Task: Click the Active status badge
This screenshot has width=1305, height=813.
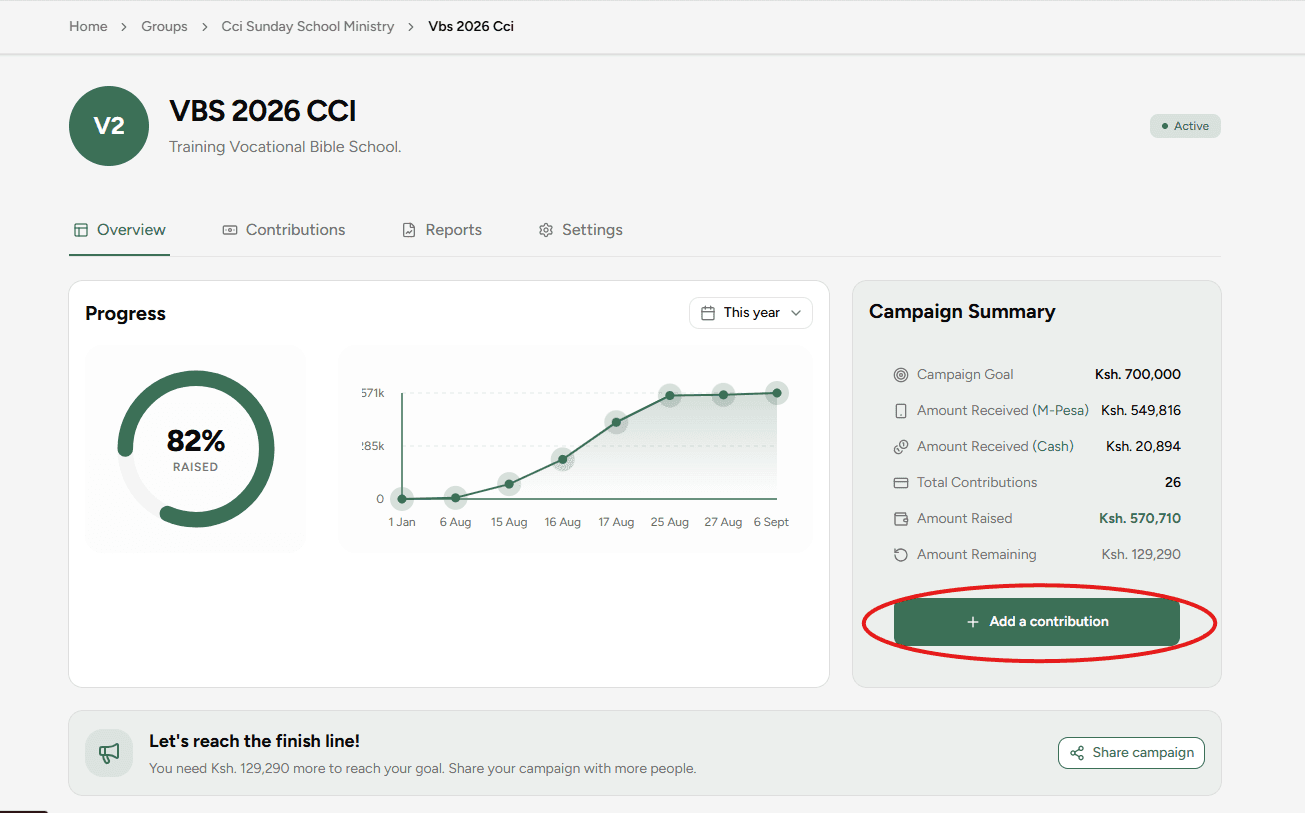Action: [1185, 126]
